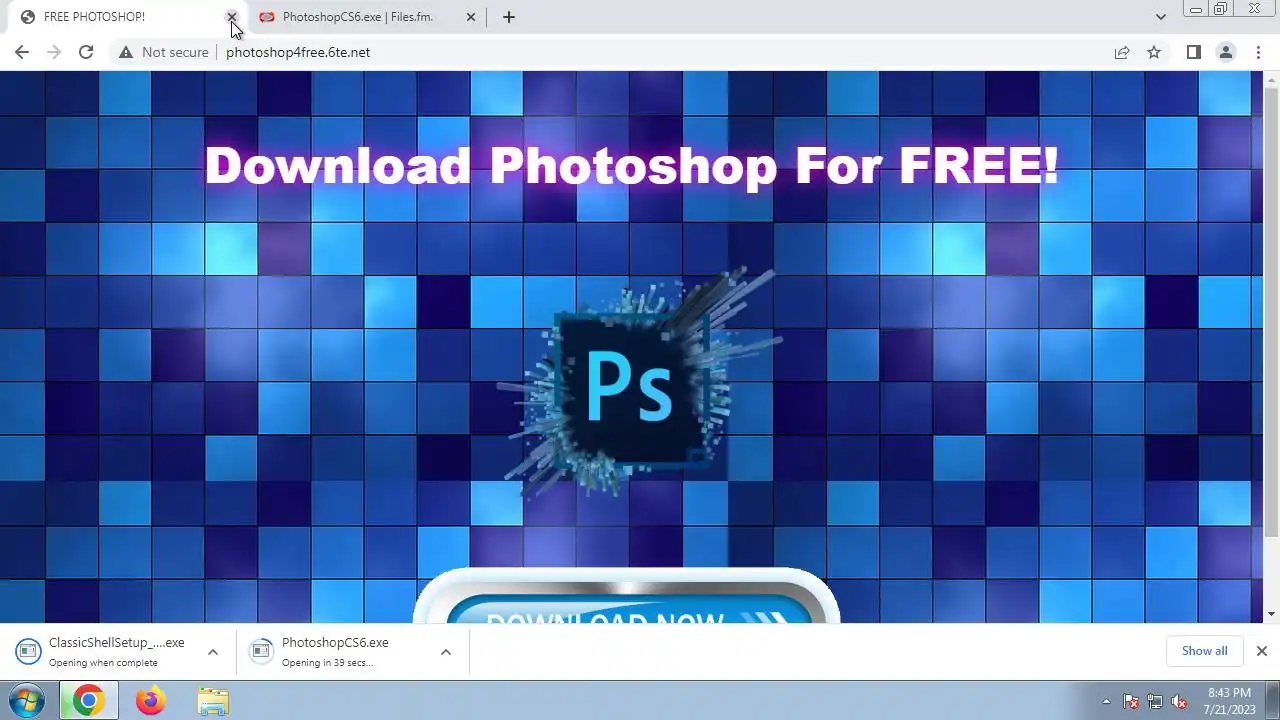Click the scrollbar down arrow
The height and width of the screenshot is (720, 1280).
(x=1272, y=614)
